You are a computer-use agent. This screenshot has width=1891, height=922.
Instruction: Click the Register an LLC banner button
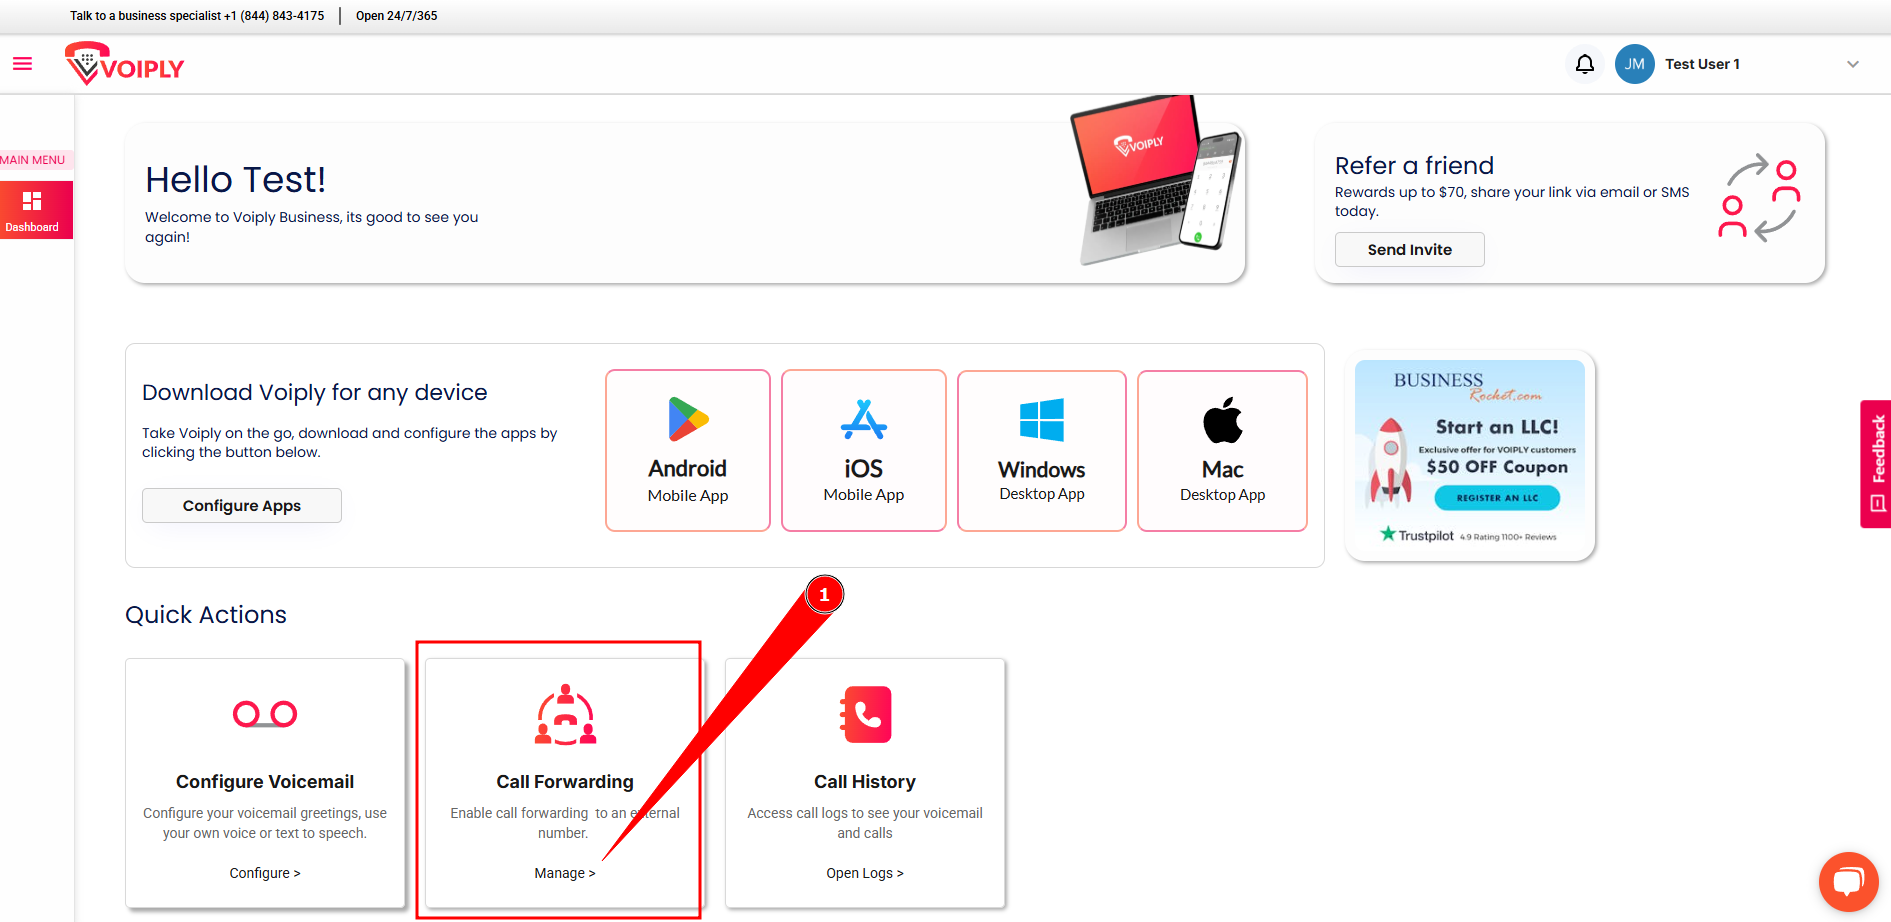pyautogui.click(x=1497, y=498)
